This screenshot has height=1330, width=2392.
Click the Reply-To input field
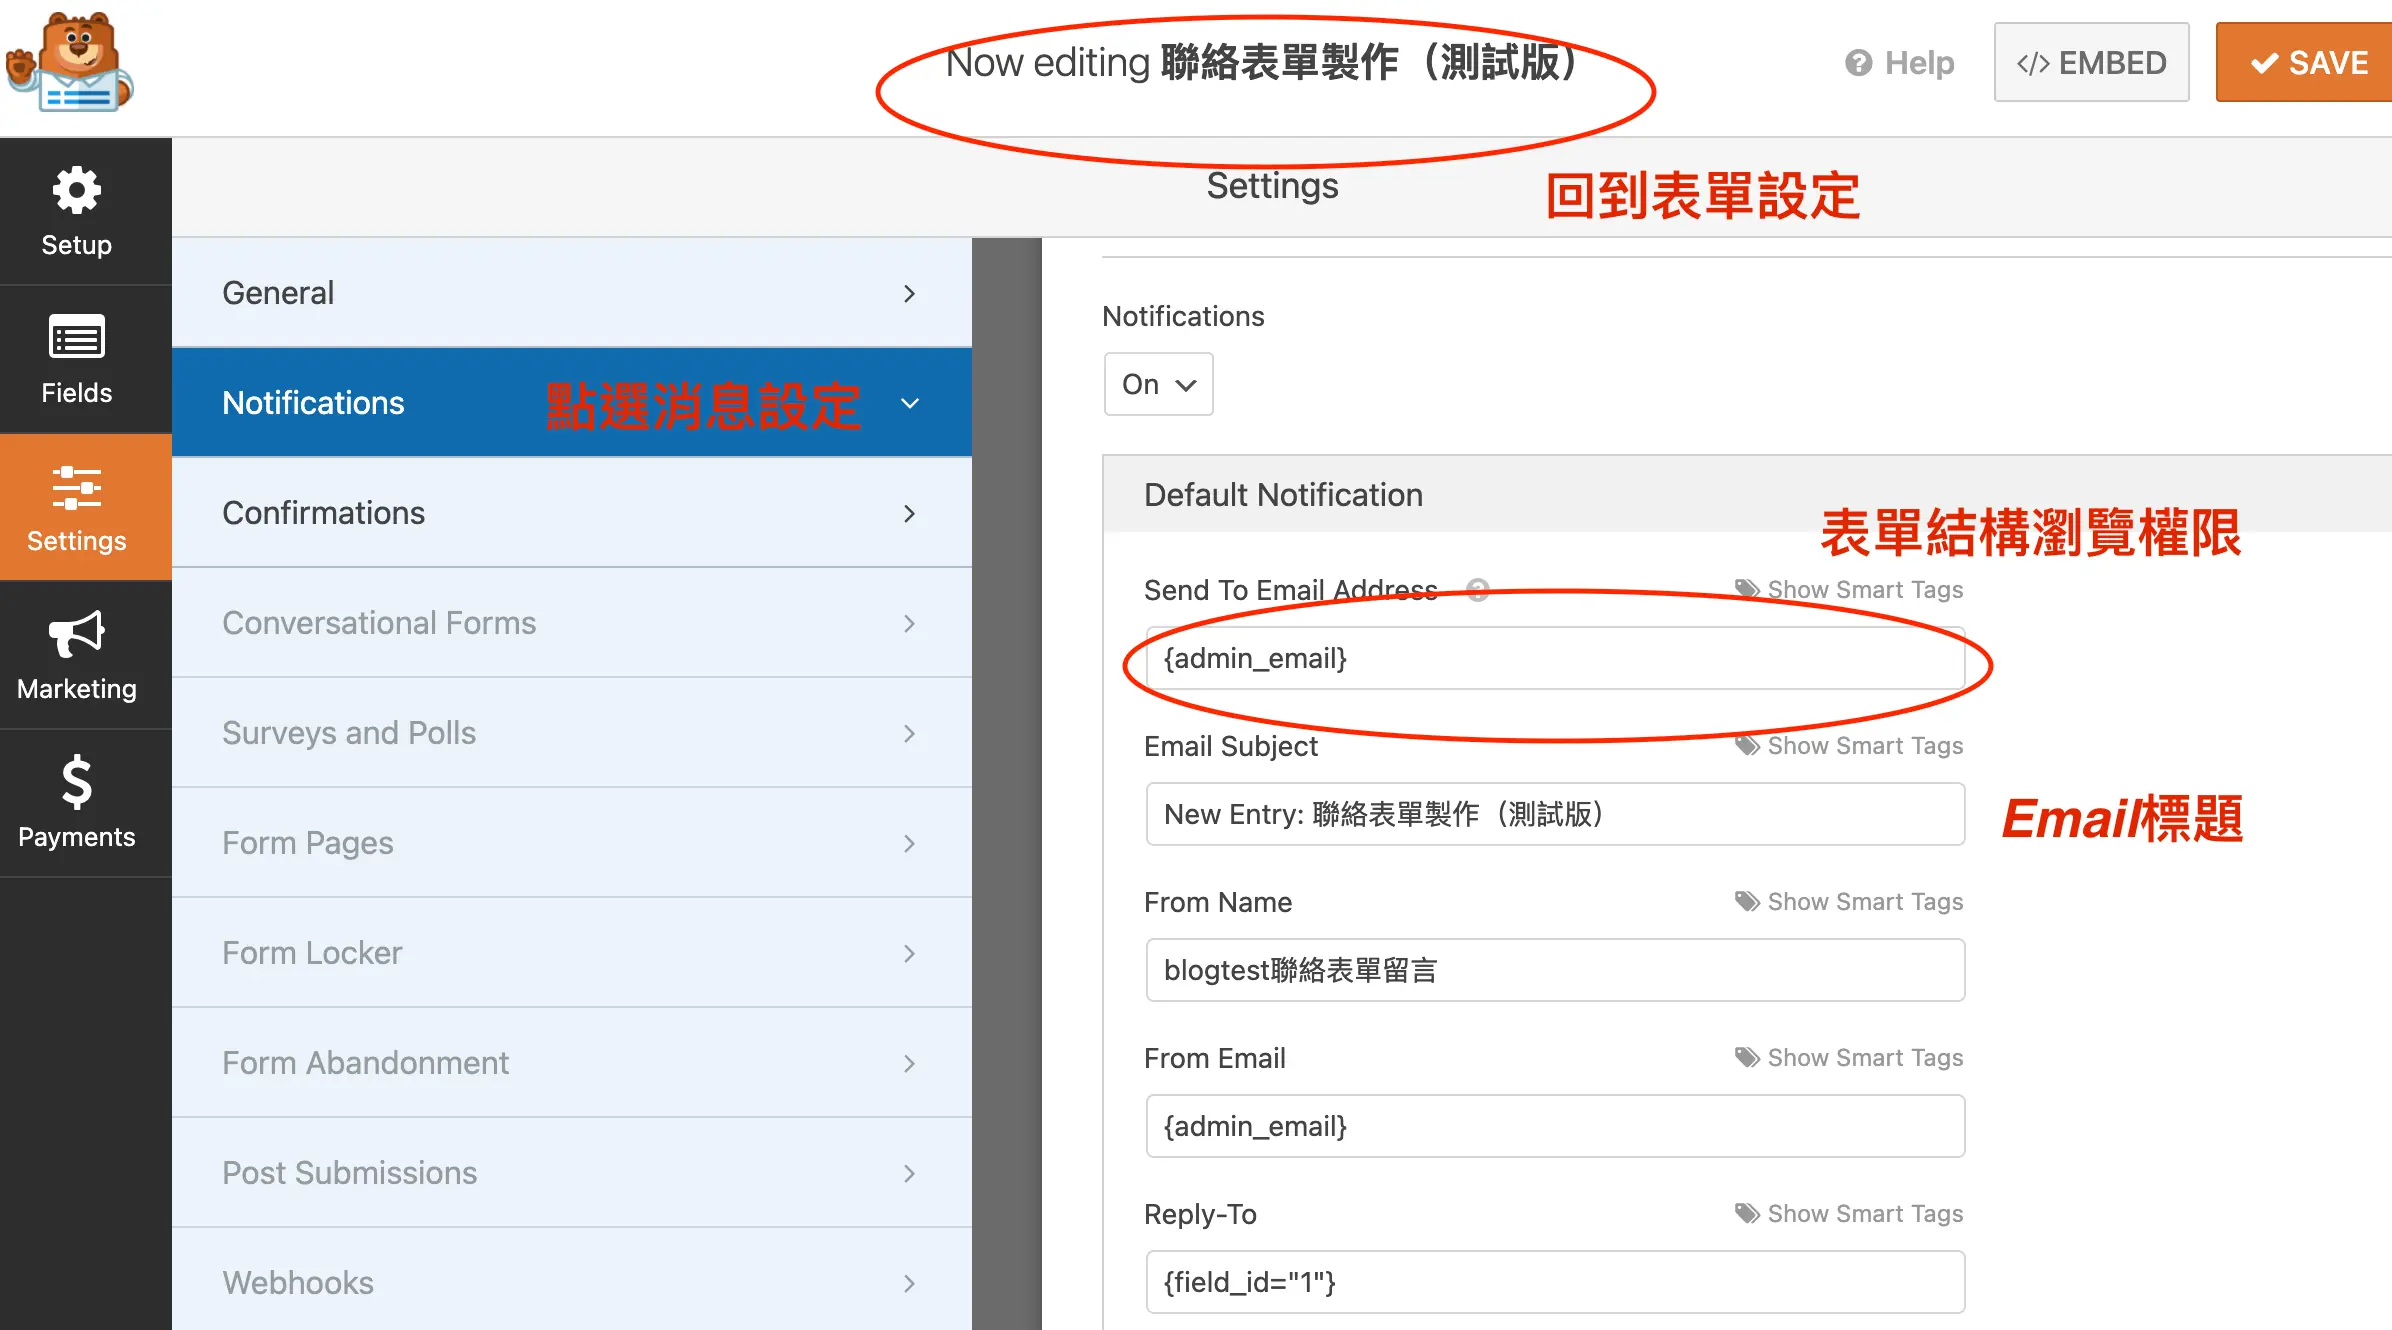tap(1555, 1282)
